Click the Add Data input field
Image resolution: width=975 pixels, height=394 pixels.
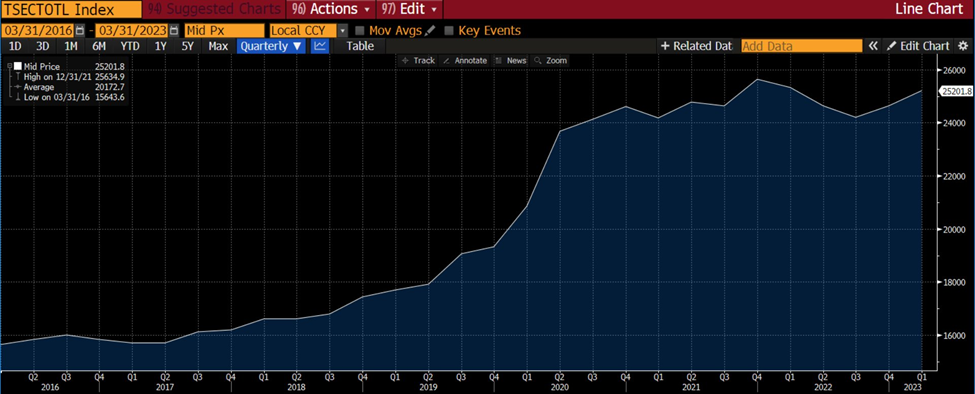click(802, 46)
